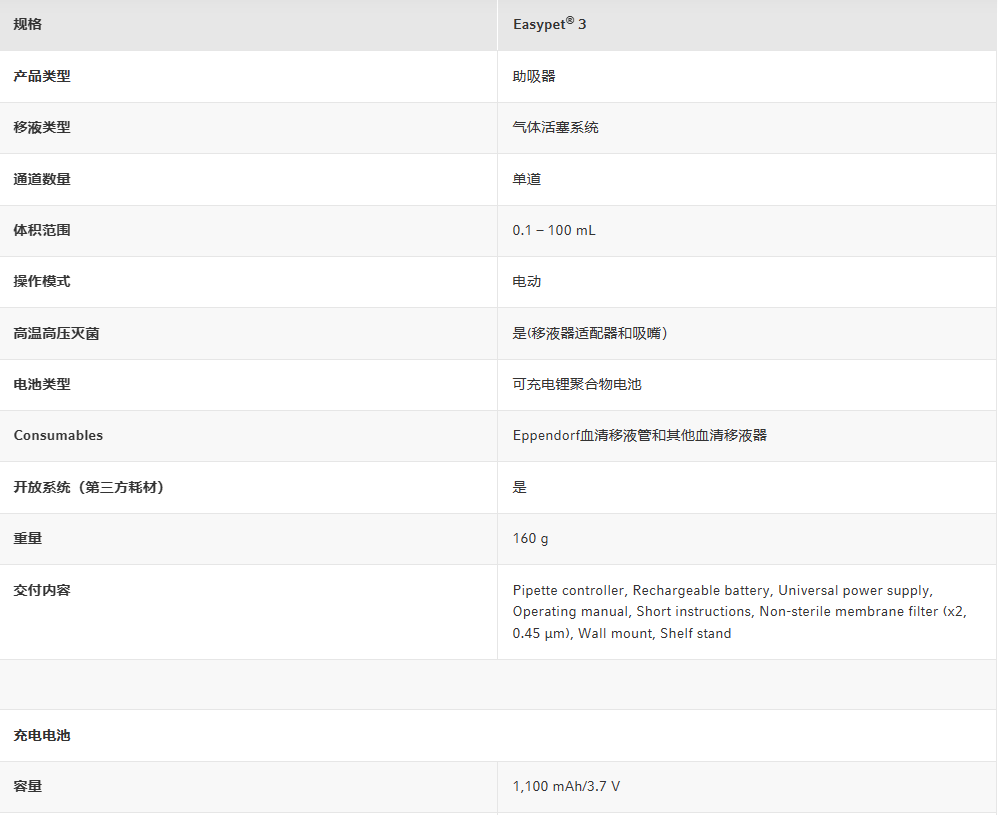The image size is (998, 815).
Task: Click the 操作模式 row label
Action: click(x=42, y=281)
